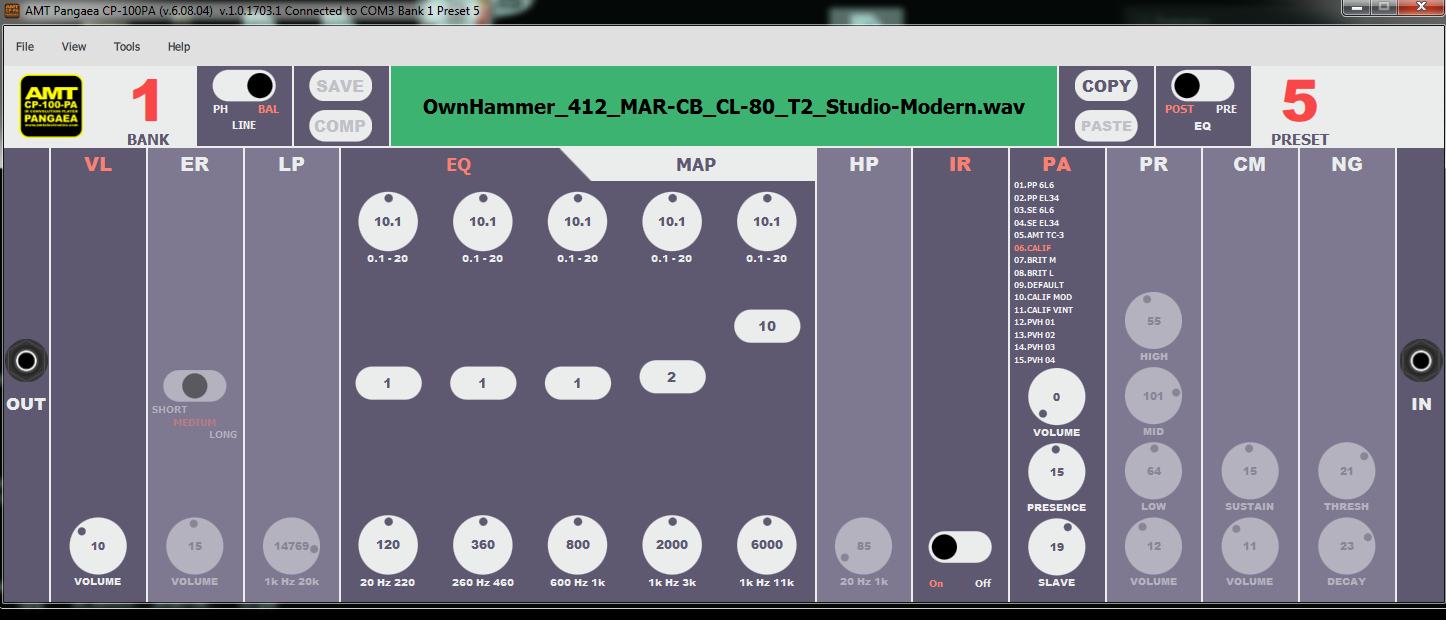Select 10.CALIF MOD power amp type

(x=1041, y=297)
